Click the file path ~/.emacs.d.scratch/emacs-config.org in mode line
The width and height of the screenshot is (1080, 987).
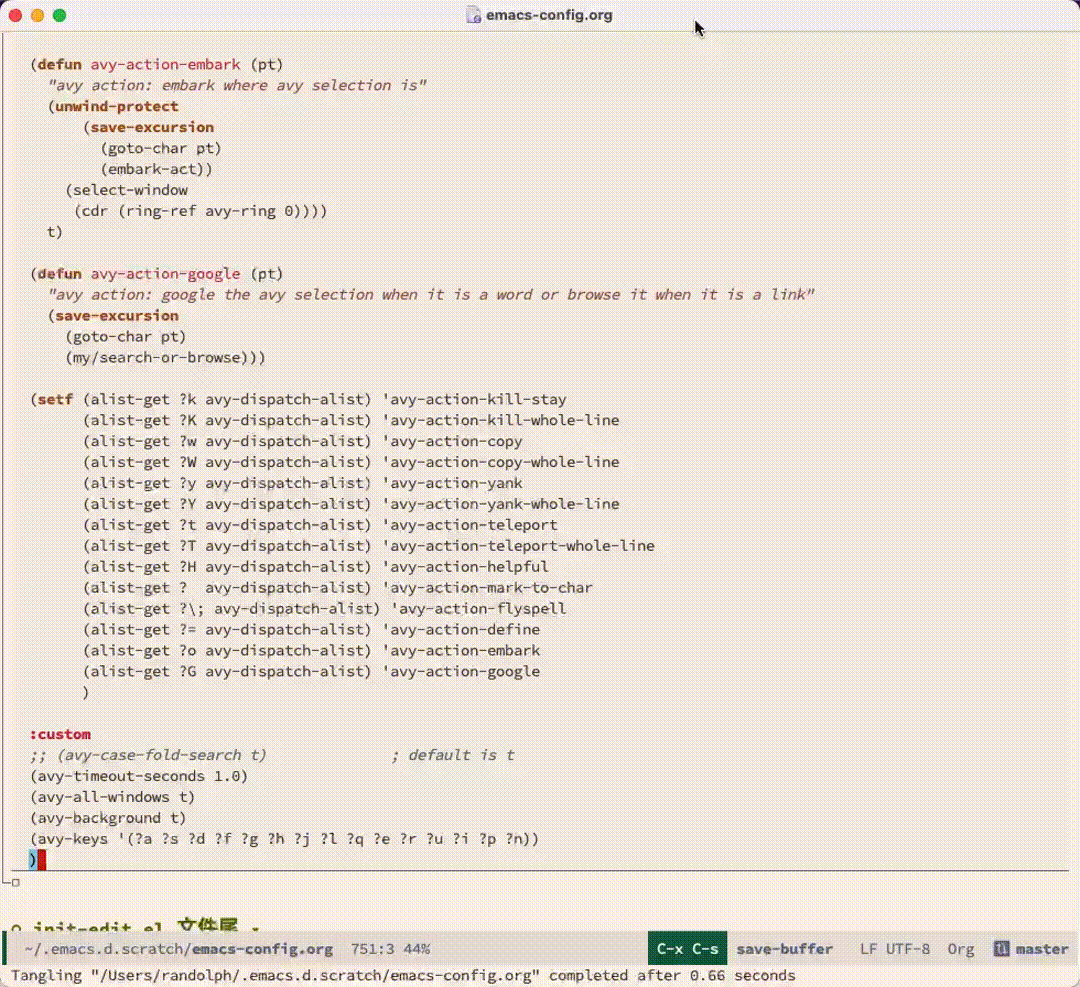point(178,949)
